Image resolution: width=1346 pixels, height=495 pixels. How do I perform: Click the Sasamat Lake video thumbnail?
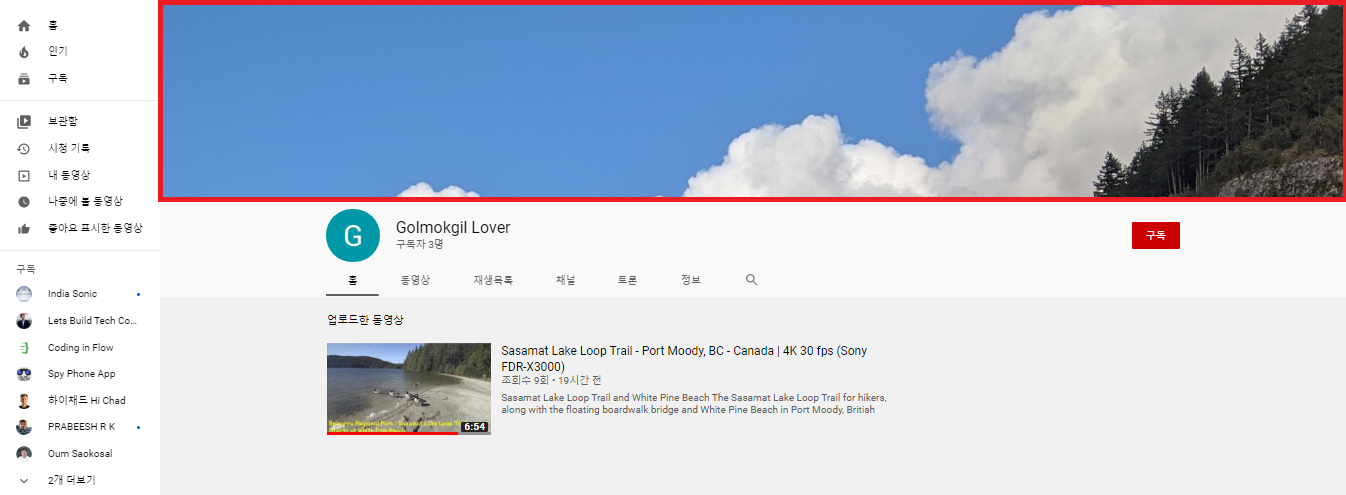[408, 389]
